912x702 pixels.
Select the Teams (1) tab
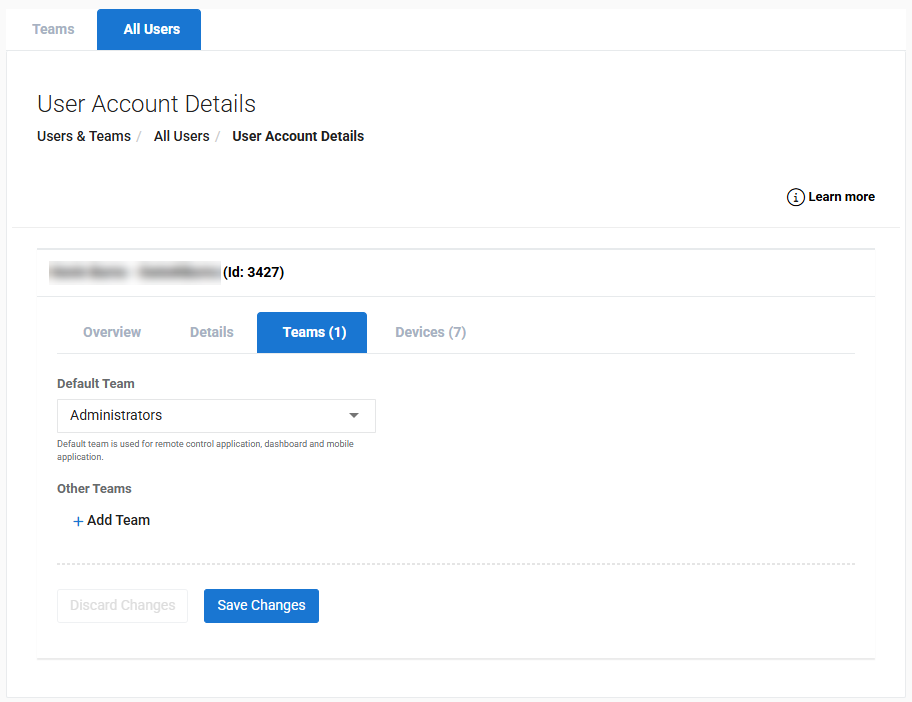click(x=314, y=332)
